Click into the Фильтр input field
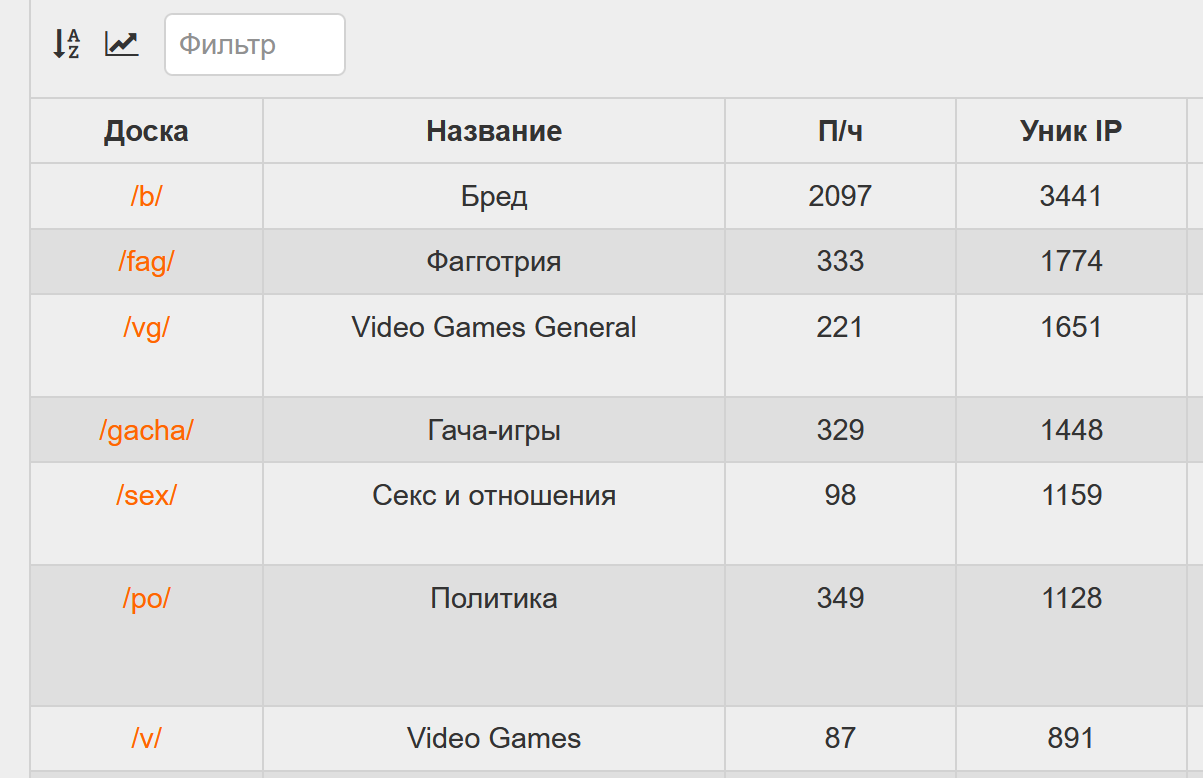The height and width of the screenshot is (778, 1203). (x=255, y=44)
